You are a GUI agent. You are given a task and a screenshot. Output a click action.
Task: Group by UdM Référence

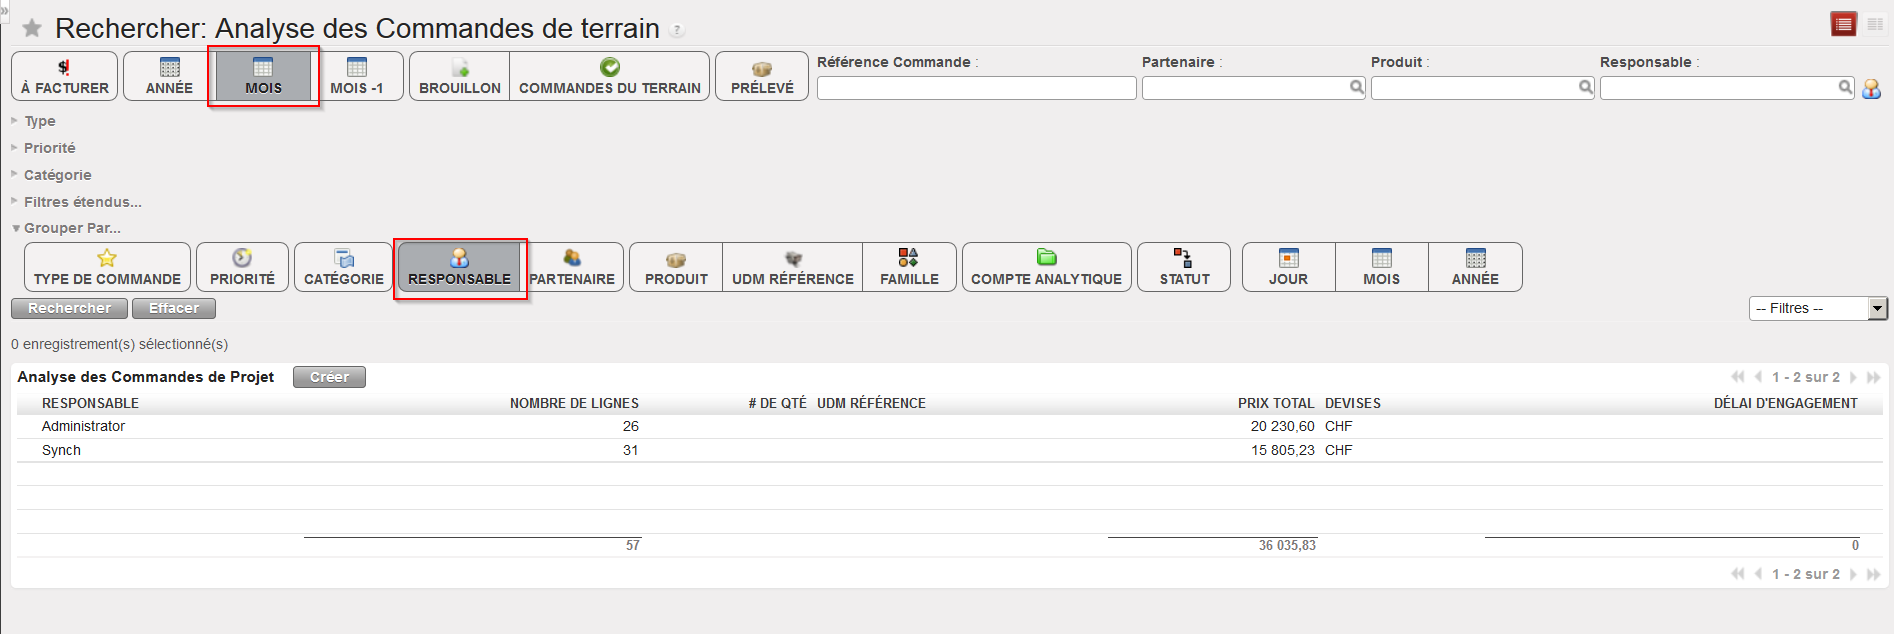pos(793,267)
